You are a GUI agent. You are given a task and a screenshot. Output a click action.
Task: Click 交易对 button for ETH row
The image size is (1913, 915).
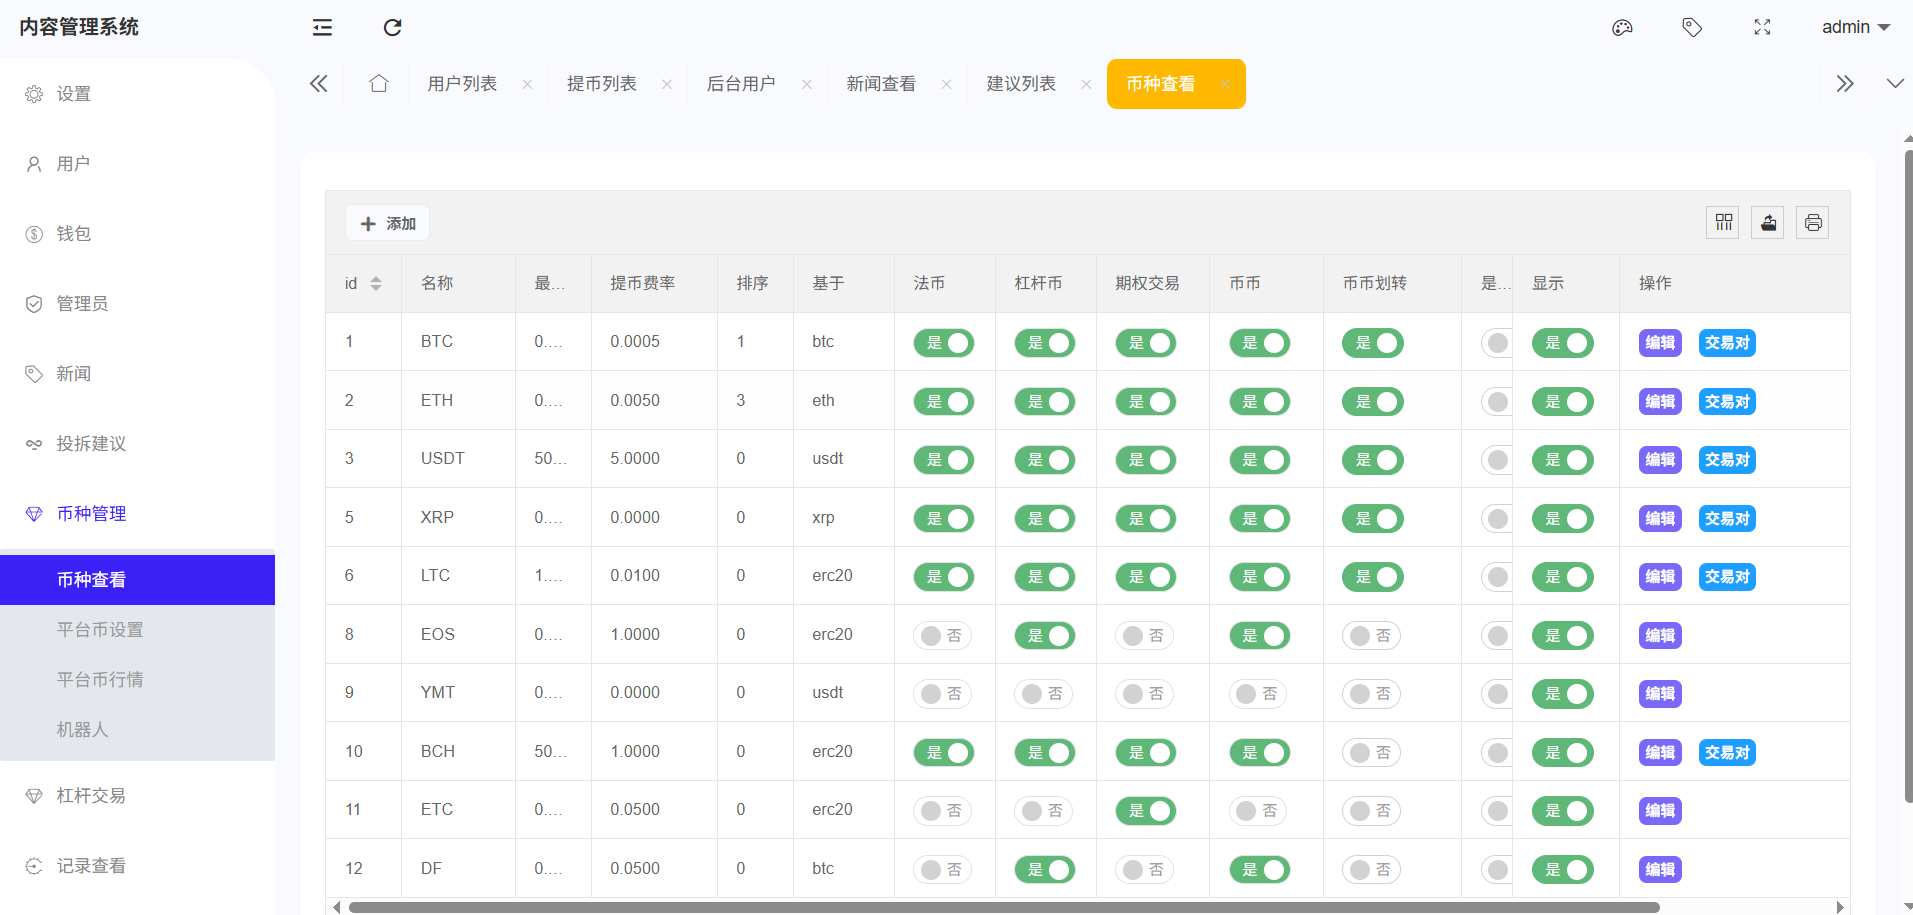(x=1727, y=402)
